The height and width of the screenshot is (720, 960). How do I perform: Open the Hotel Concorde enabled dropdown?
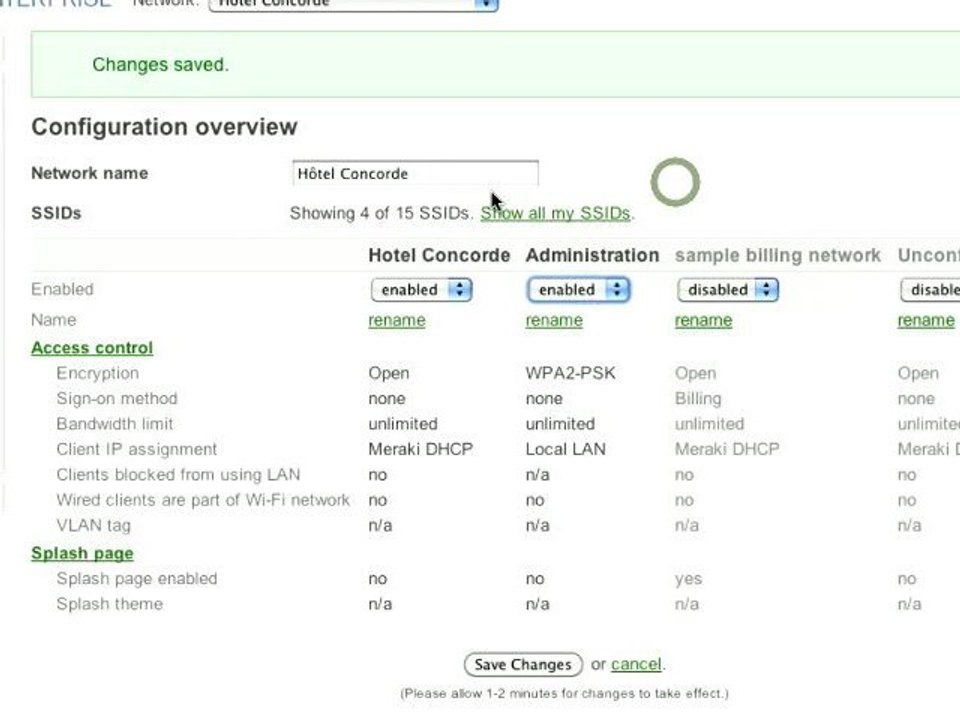click(421, 290)
